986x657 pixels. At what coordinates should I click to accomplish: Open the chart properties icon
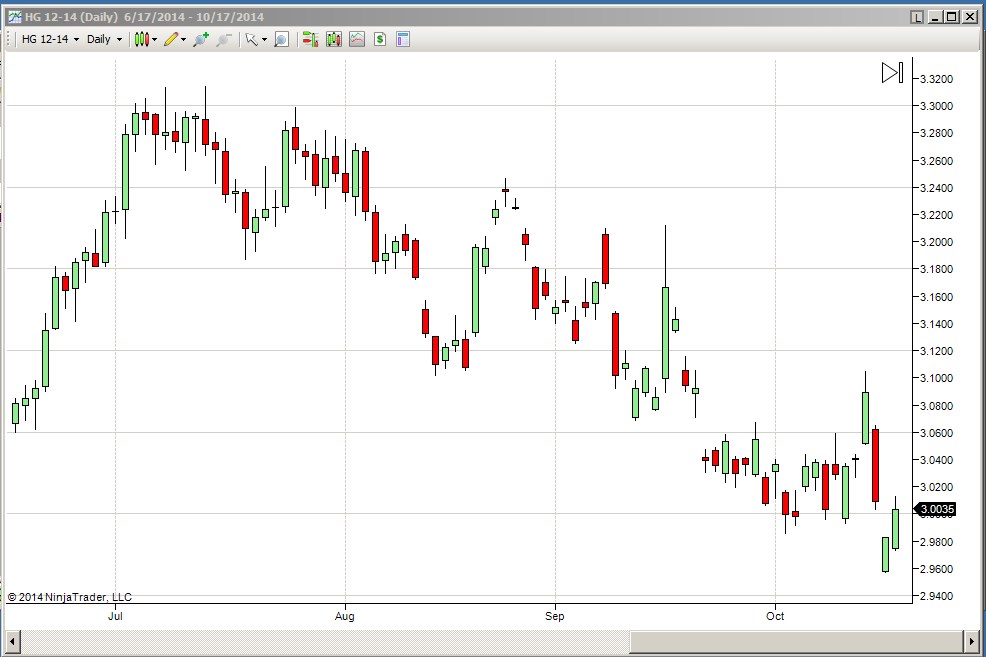(x=403, y=40)
